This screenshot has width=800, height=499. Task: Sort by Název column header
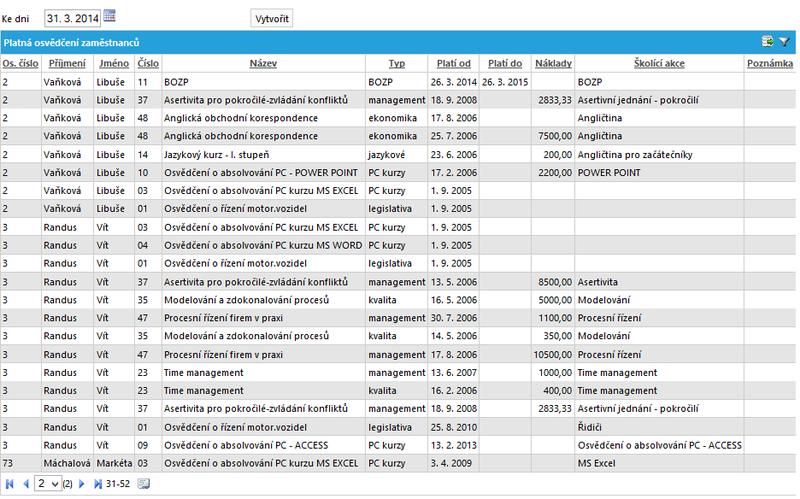263,63
